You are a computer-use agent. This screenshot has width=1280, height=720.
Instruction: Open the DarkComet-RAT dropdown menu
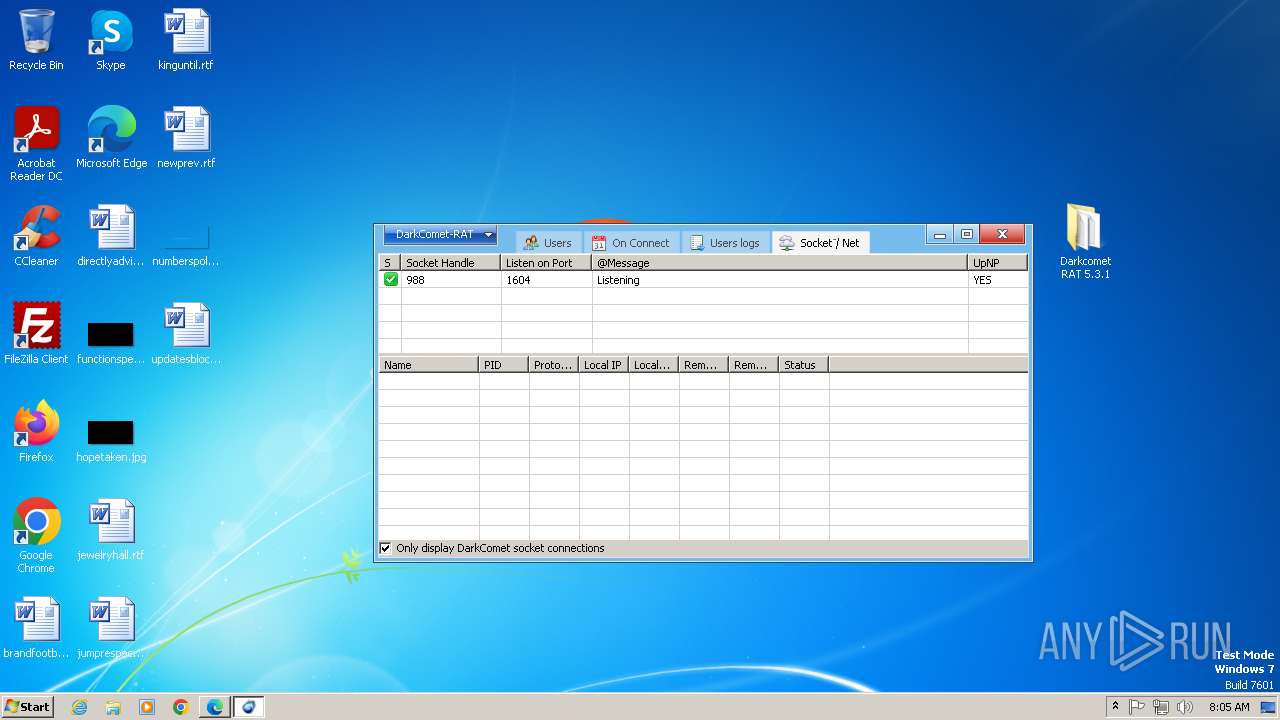pos(440,234)
